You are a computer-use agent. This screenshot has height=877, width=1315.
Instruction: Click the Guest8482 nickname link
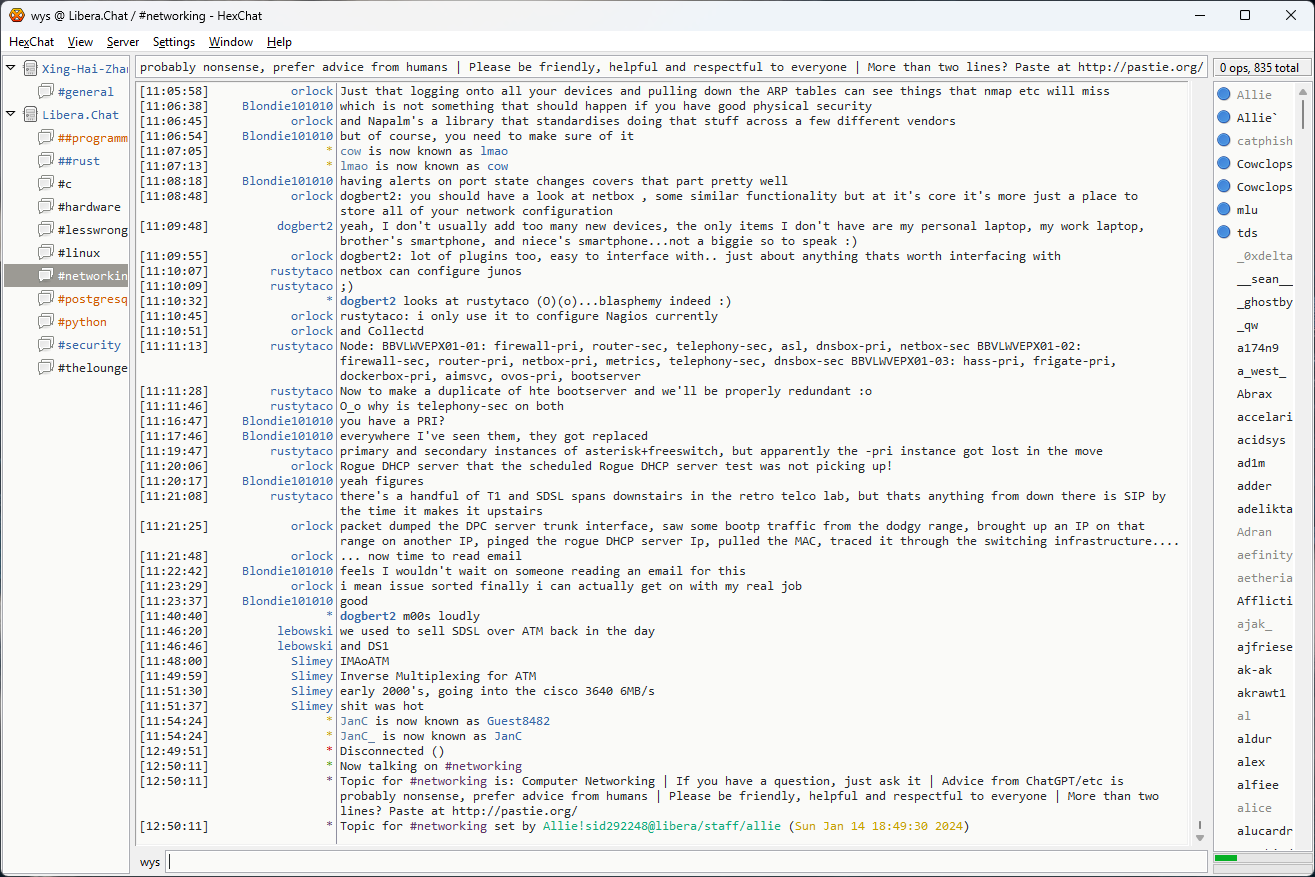tap(518, 721)
